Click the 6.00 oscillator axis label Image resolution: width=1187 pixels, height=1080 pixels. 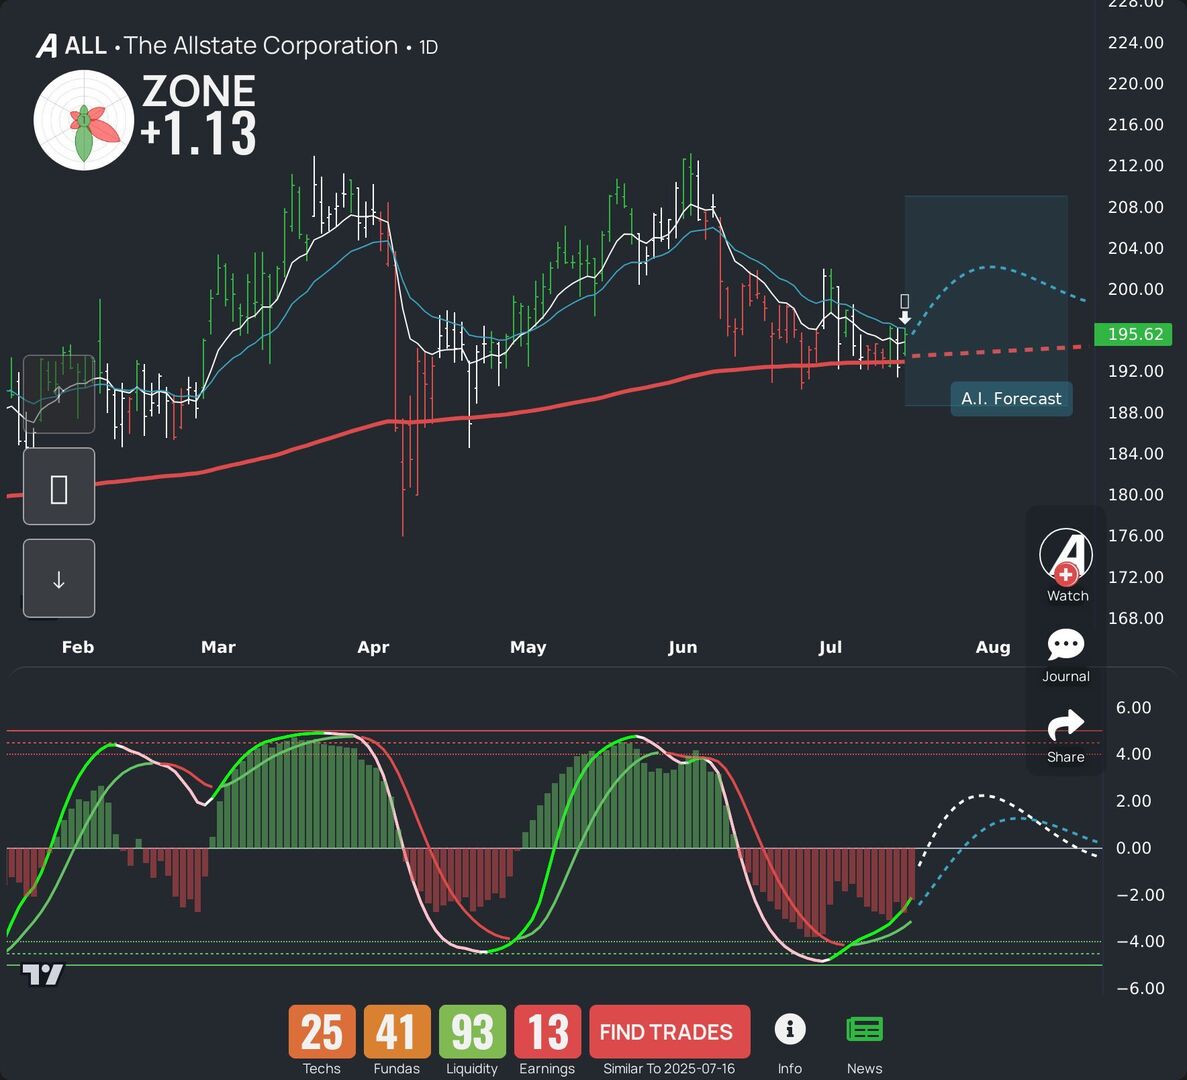click(1133, 708)
